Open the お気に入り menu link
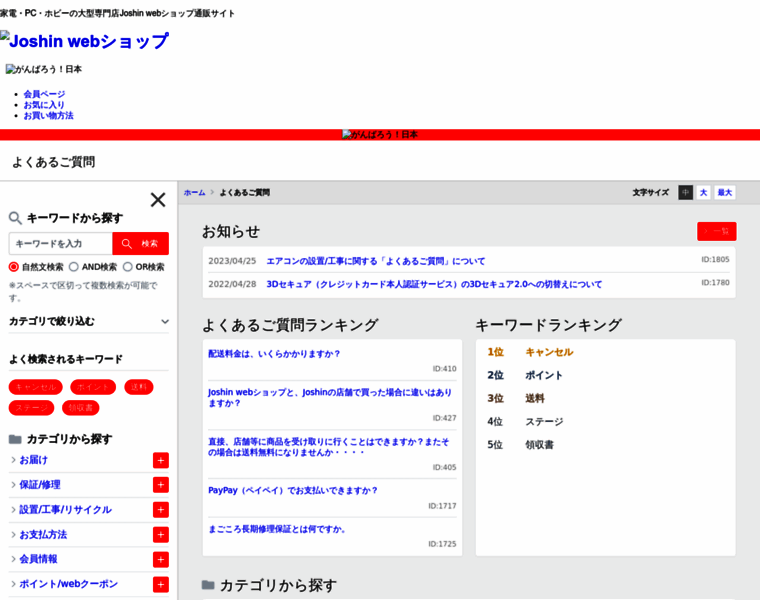Viewport: 760px width, 600px height. tap(44, 105)
